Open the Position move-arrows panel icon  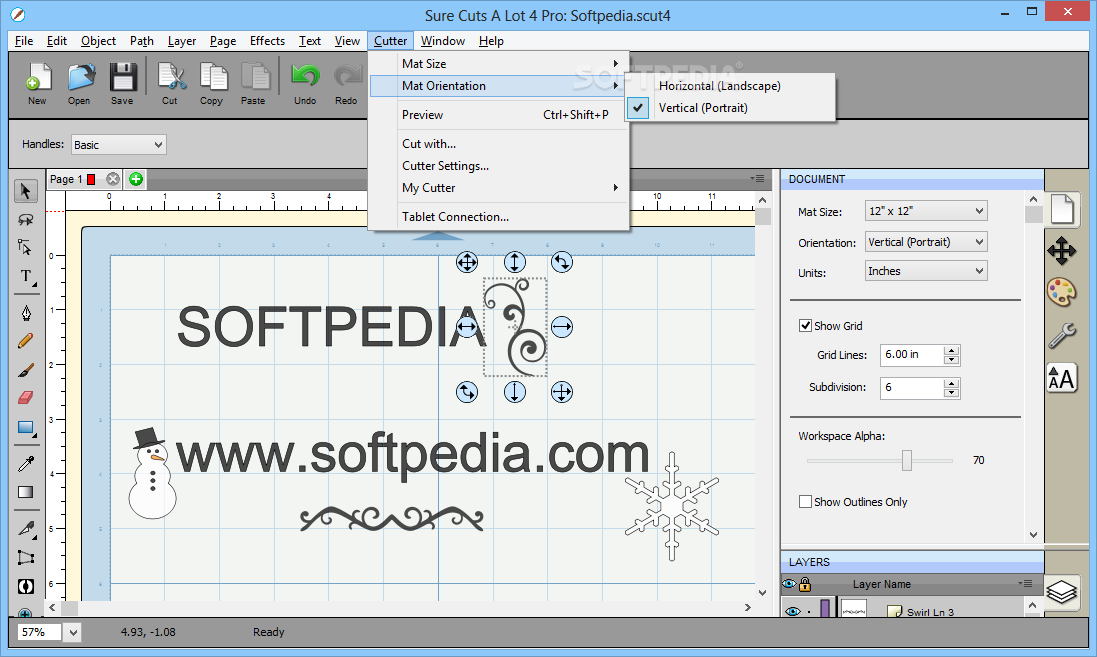point(1062,250)
